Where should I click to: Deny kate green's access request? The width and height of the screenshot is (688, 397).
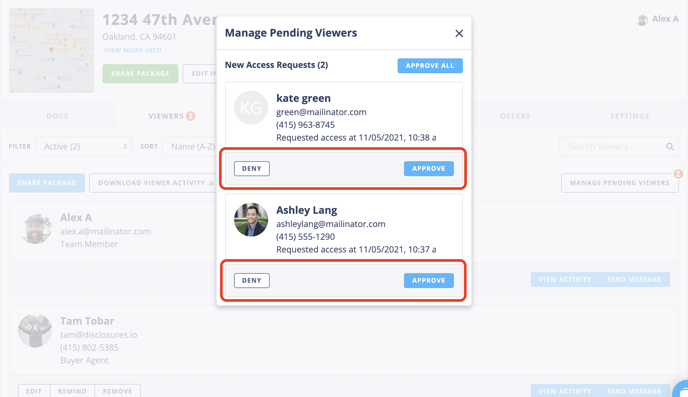coord(252,168)
